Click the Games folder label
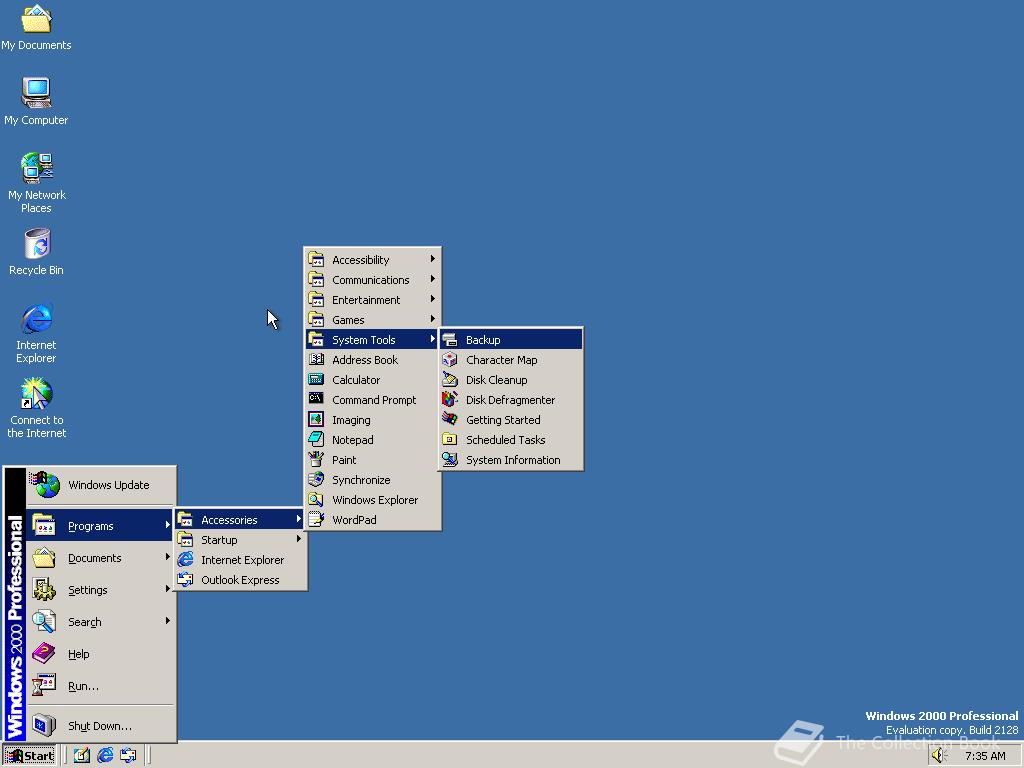Viewport: 1024px width, 768px height. point(348,320)
